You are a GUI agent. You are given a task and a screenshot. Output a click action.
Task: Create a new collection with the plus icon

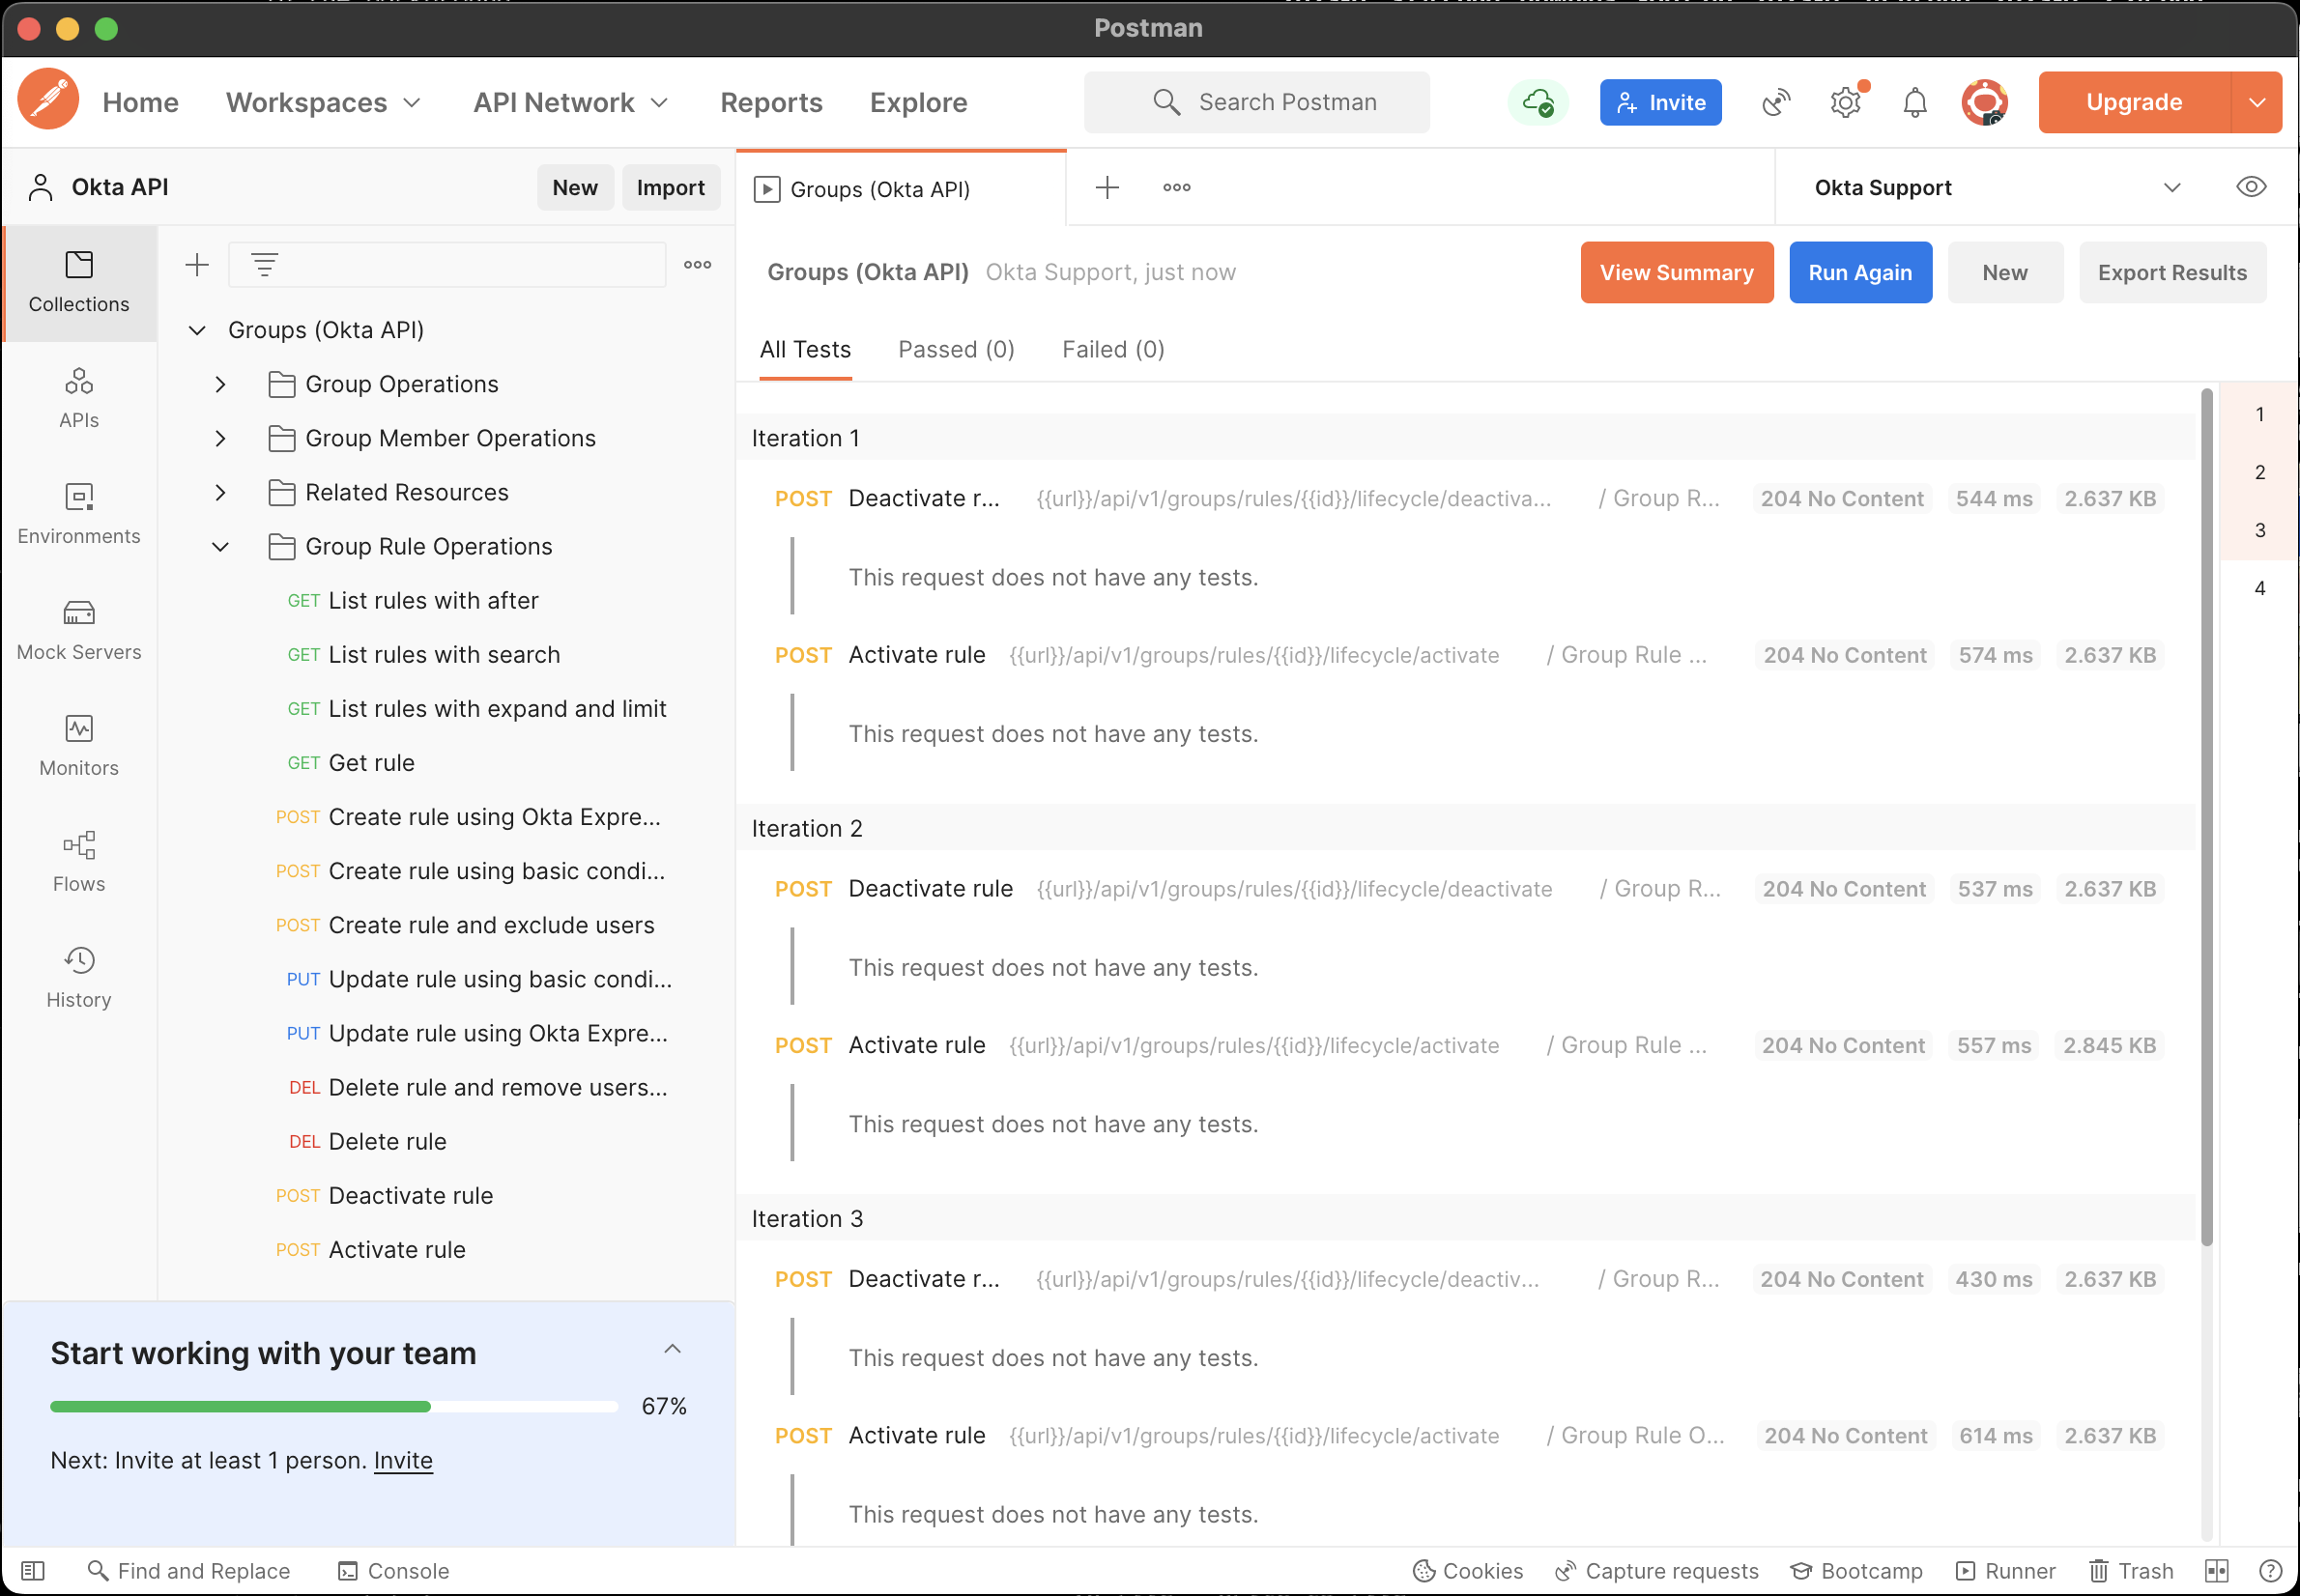click(x=197, y=265)
